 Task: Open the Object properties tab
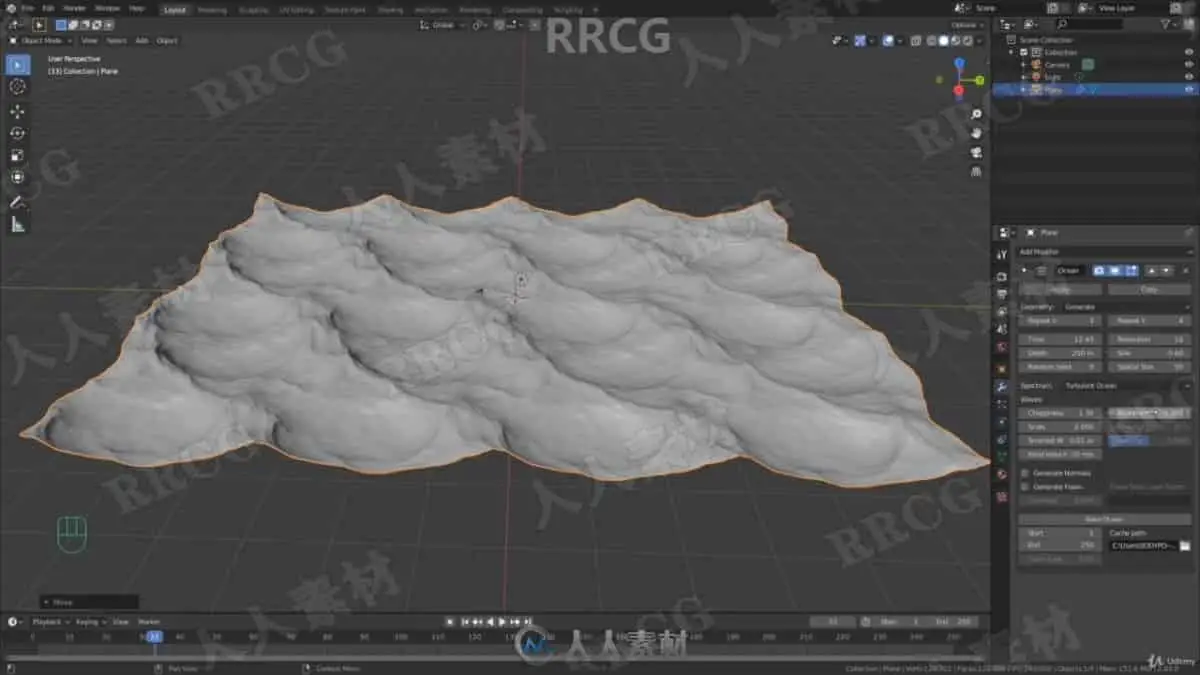click(1001, 367)
